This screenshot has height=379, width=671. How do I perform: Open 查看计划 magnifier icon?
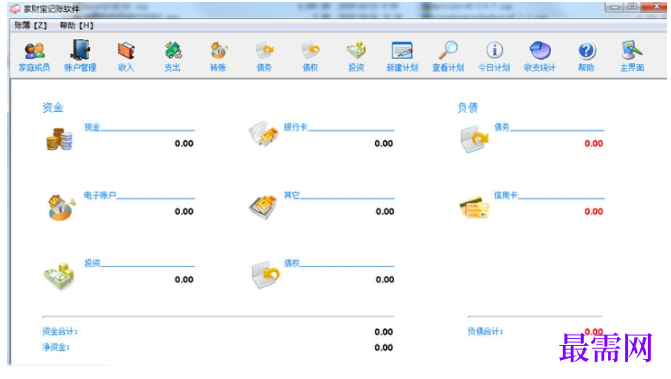(x=448, y=56)
